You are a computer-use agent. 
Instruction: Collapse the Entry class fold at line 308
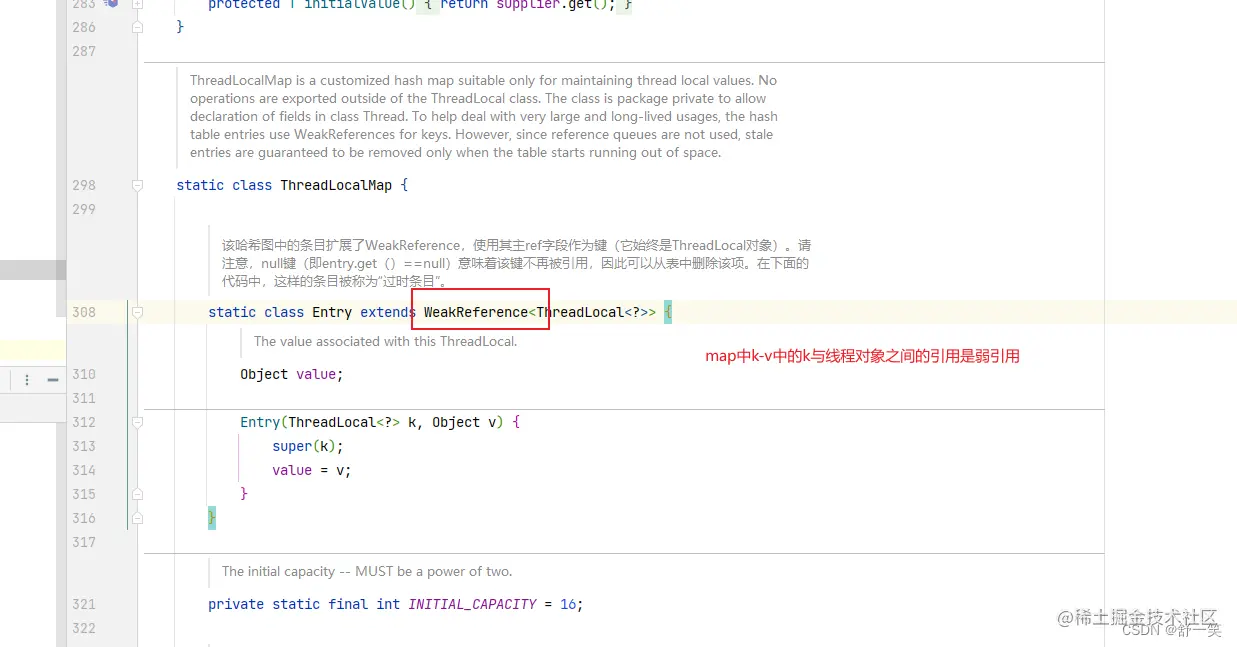[138, 312]
